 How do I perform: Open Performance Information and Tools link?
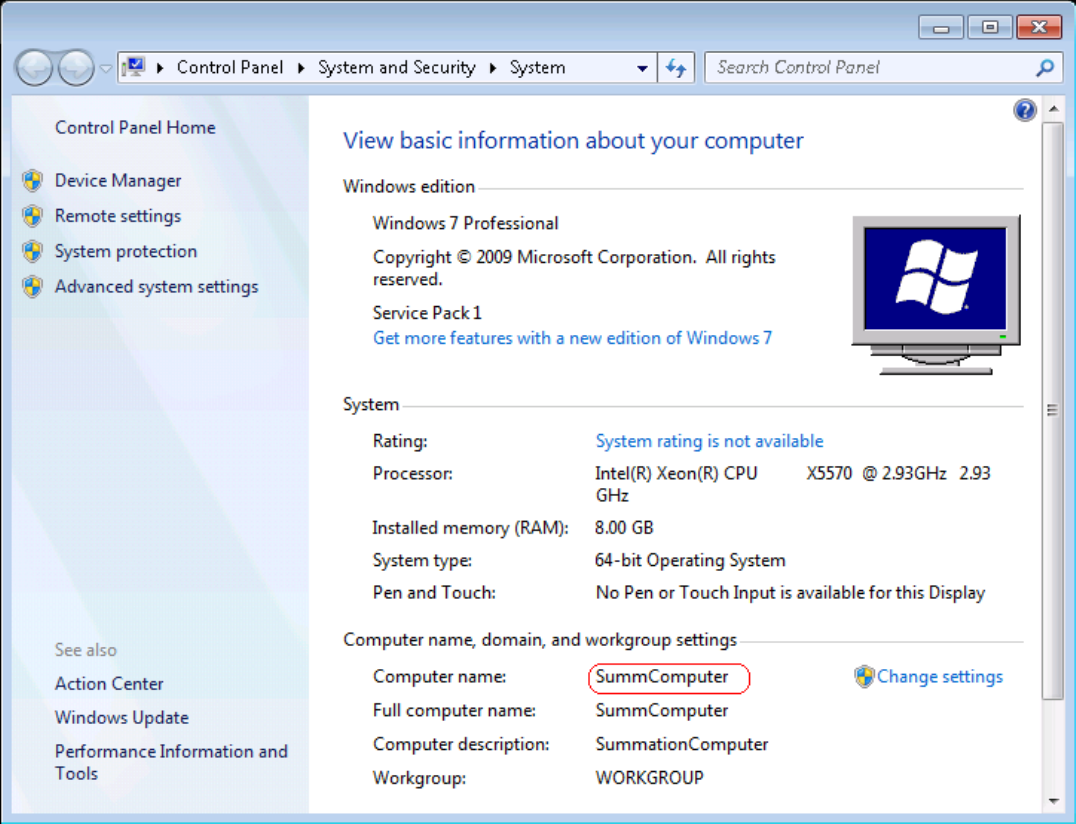click(x=171, y=762)
